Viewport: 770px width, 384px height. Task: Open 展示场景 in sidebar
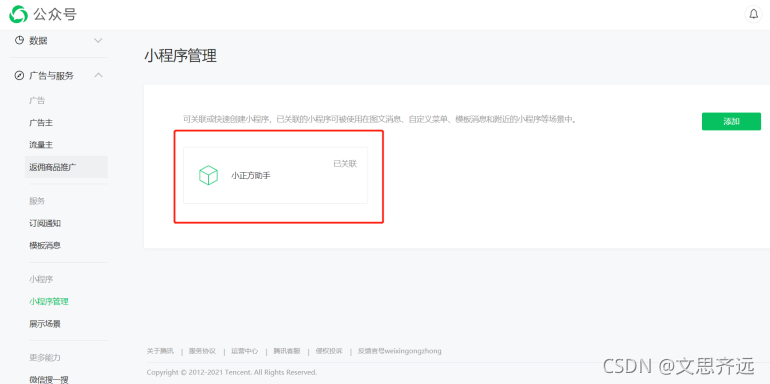(45, 324)
